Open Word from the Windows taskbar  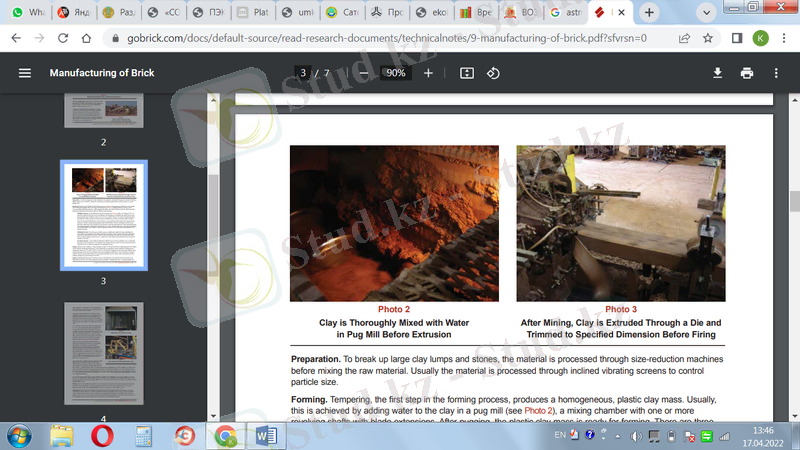click(267, 435)
